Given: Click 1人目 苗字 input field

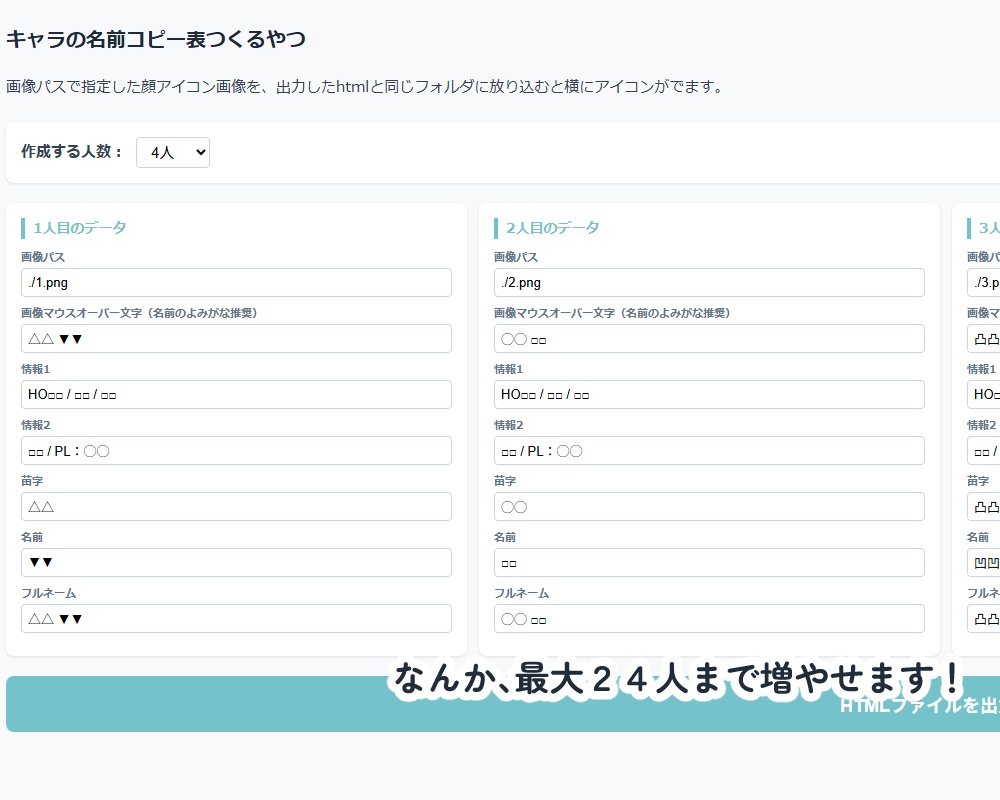Looking at the screenshot, I should click(x=236, y=507).
